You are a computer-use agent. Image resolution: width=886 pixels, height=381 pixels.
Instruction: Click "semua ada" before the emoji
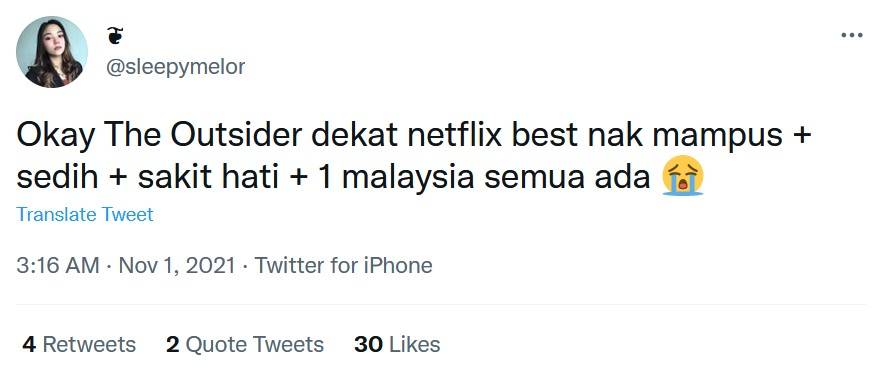pos(567,177)
